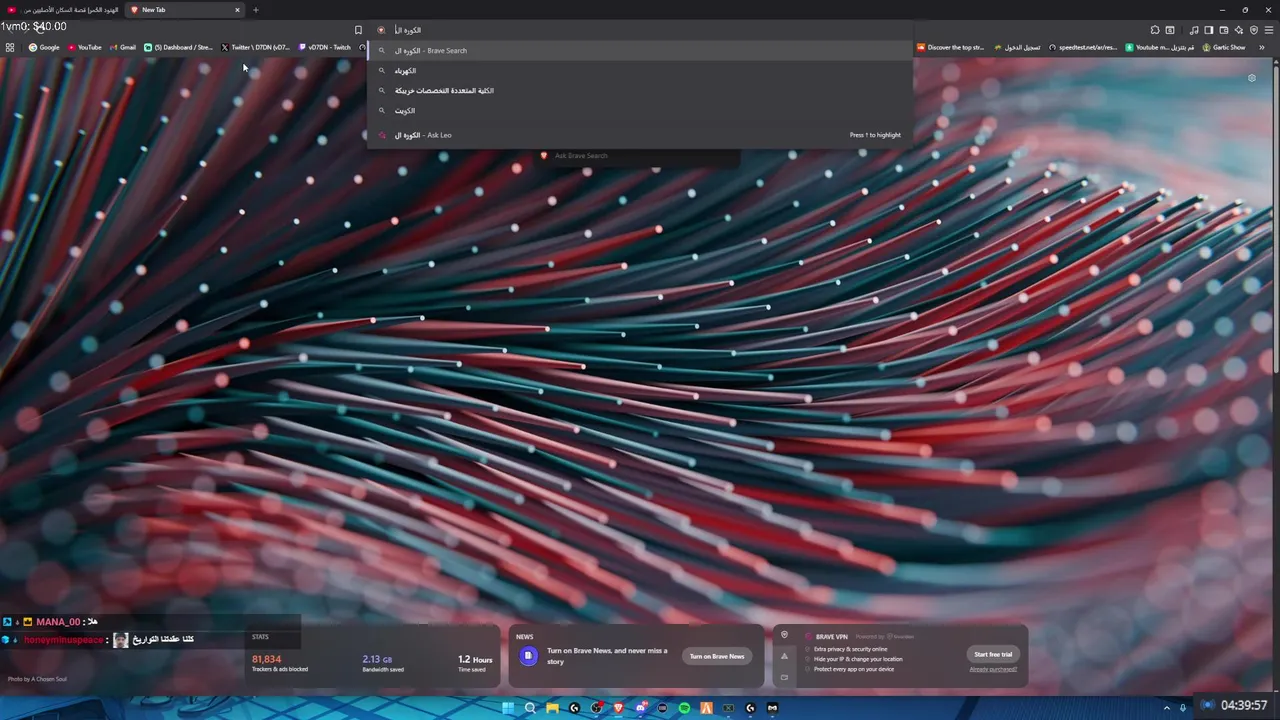The image size is (1280, 720).
Task: Open Windows Start menu
Action: [508, 708]
